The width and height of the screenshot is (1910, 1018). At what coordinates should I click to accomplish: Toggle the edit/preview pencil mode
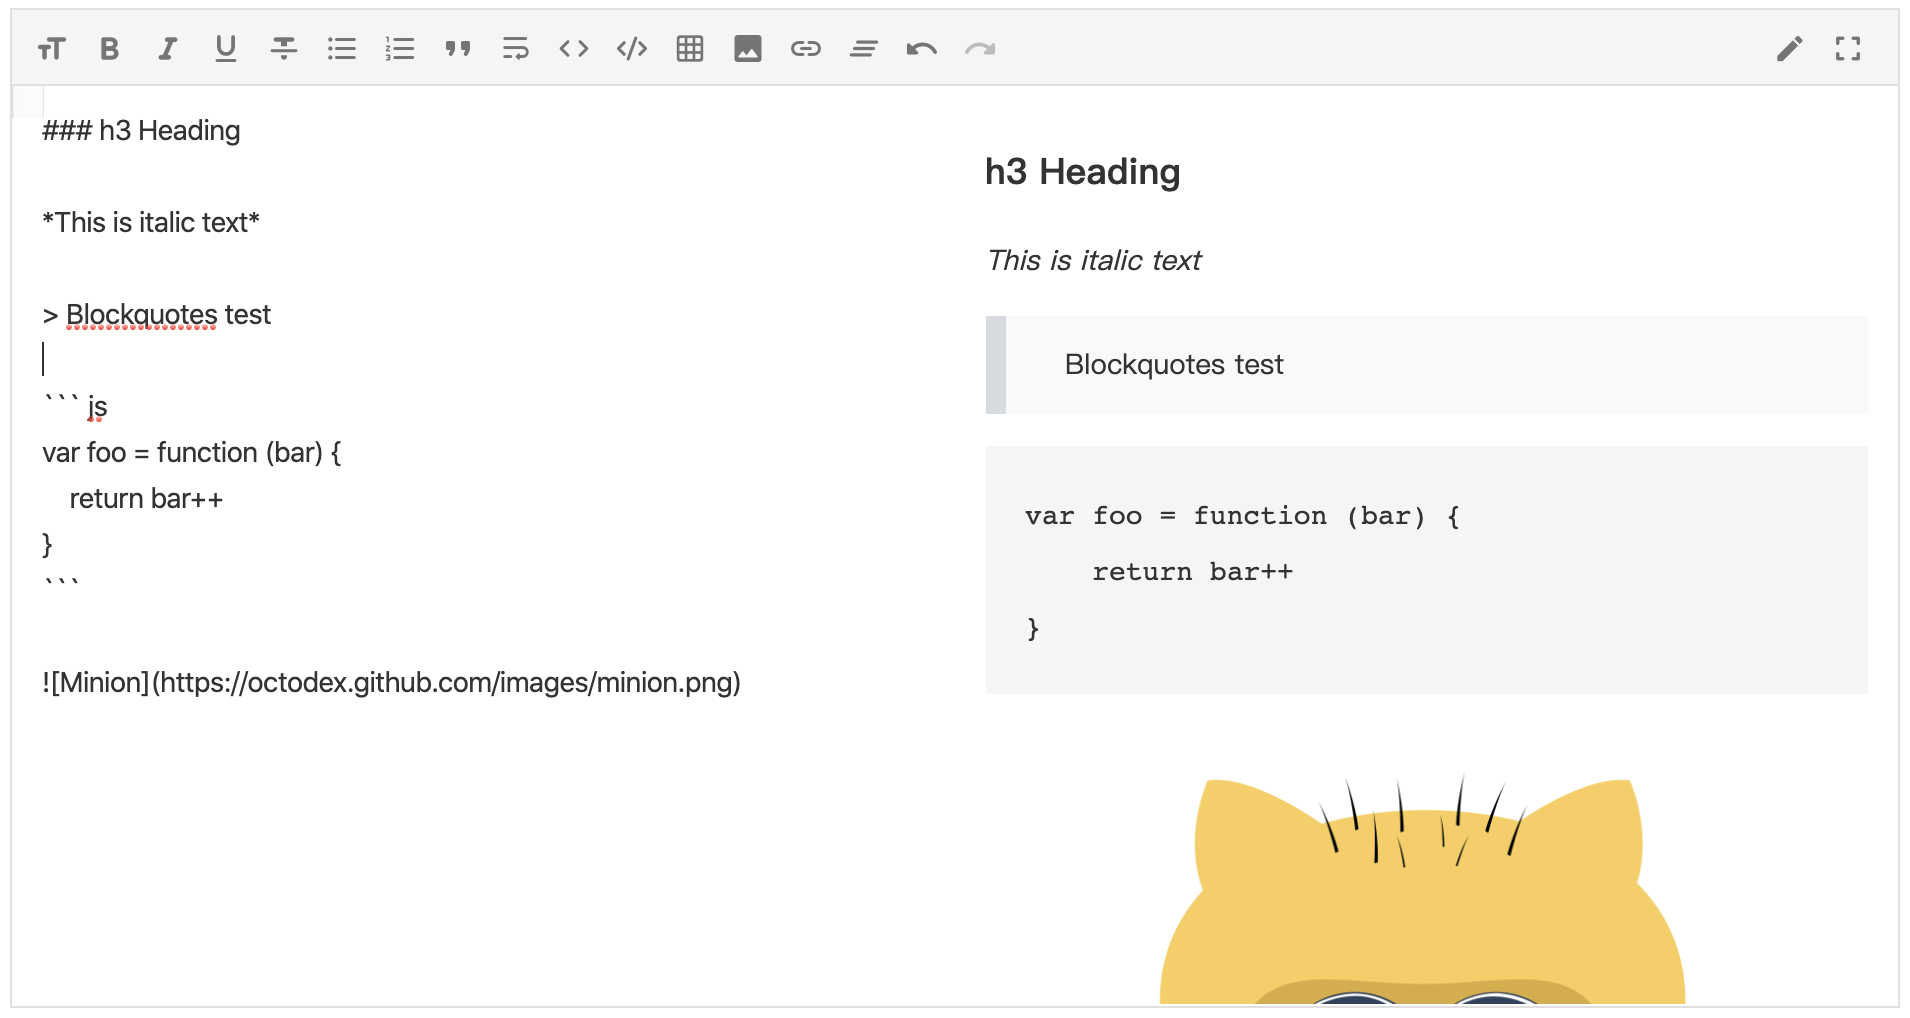(x=1790, y=48)
